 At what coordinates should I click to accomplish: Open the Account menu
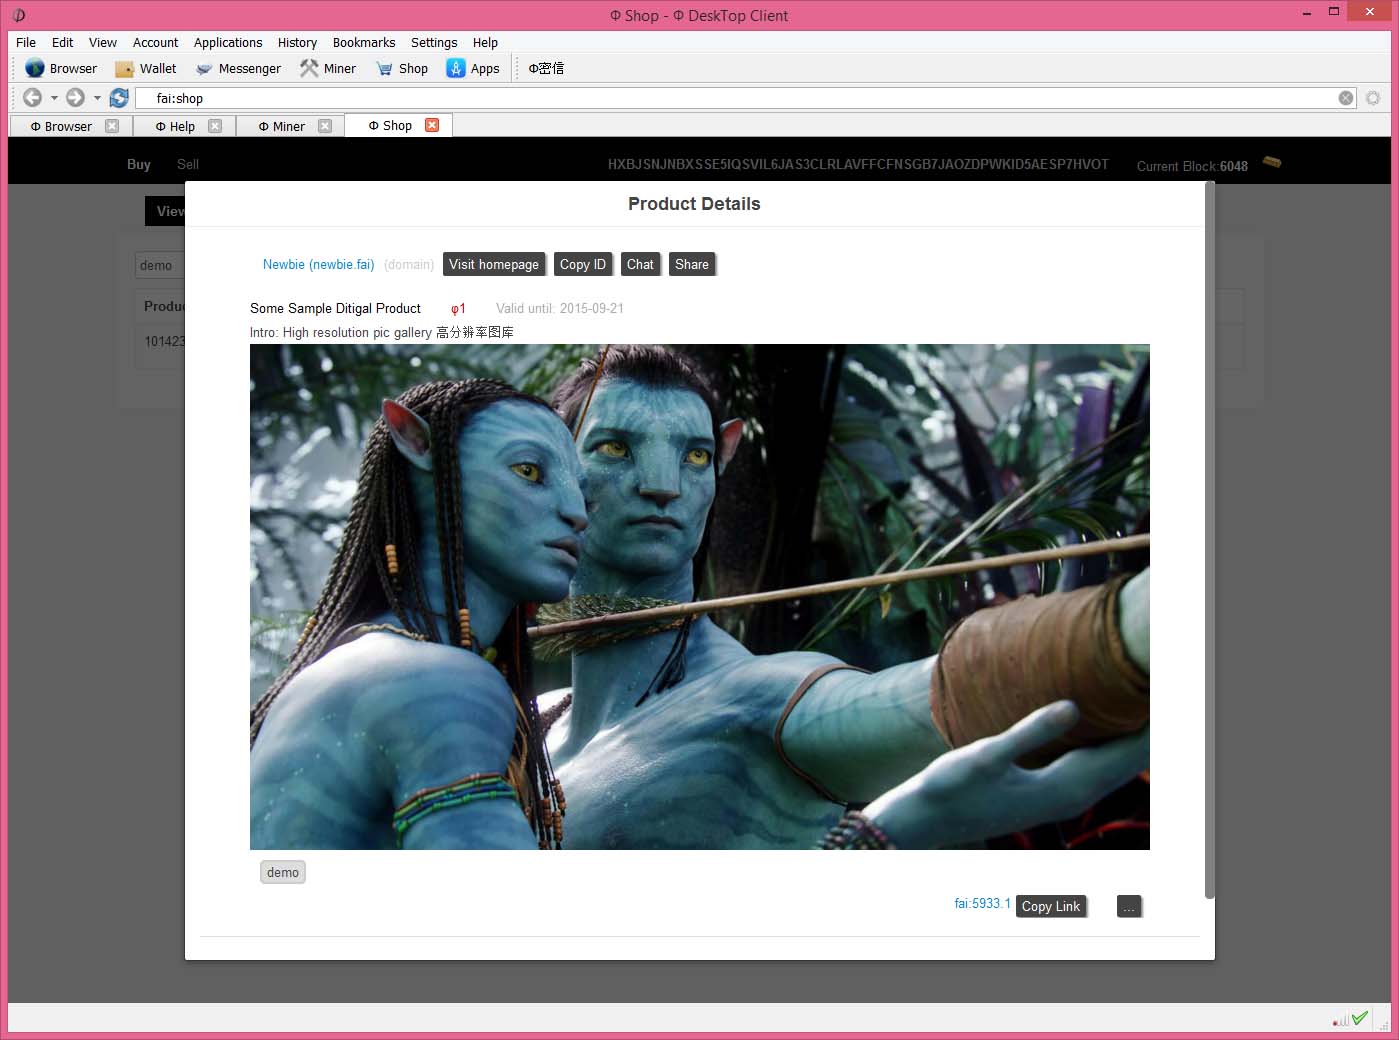(x=156, y=42)
